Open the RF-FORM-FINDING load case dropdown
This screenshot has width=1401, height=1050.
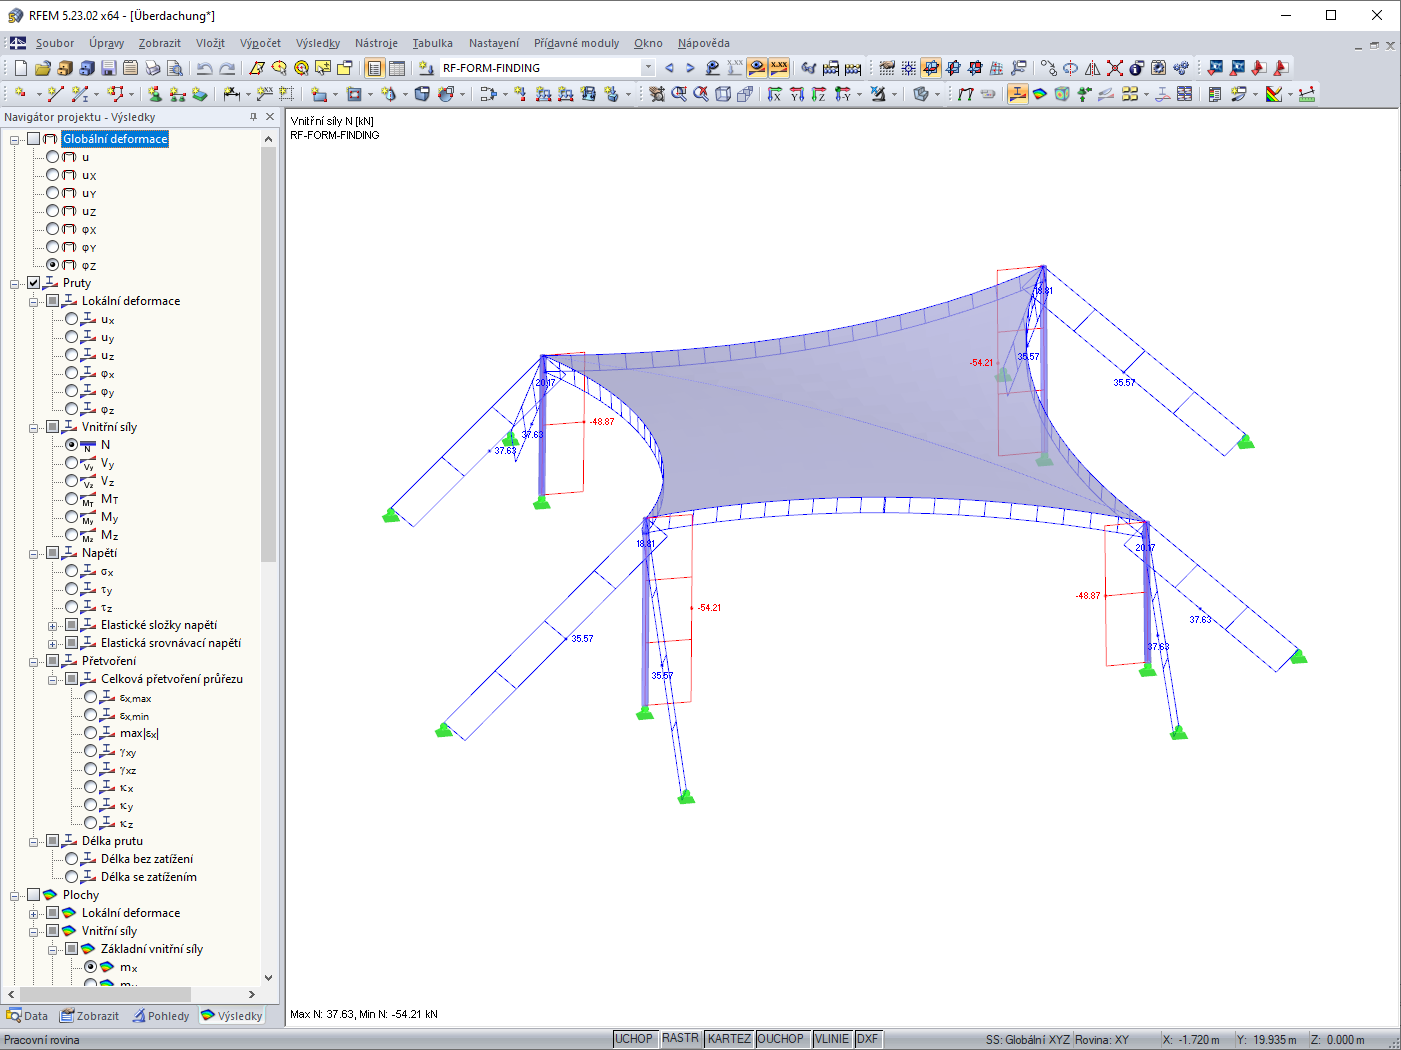point(648,68)
